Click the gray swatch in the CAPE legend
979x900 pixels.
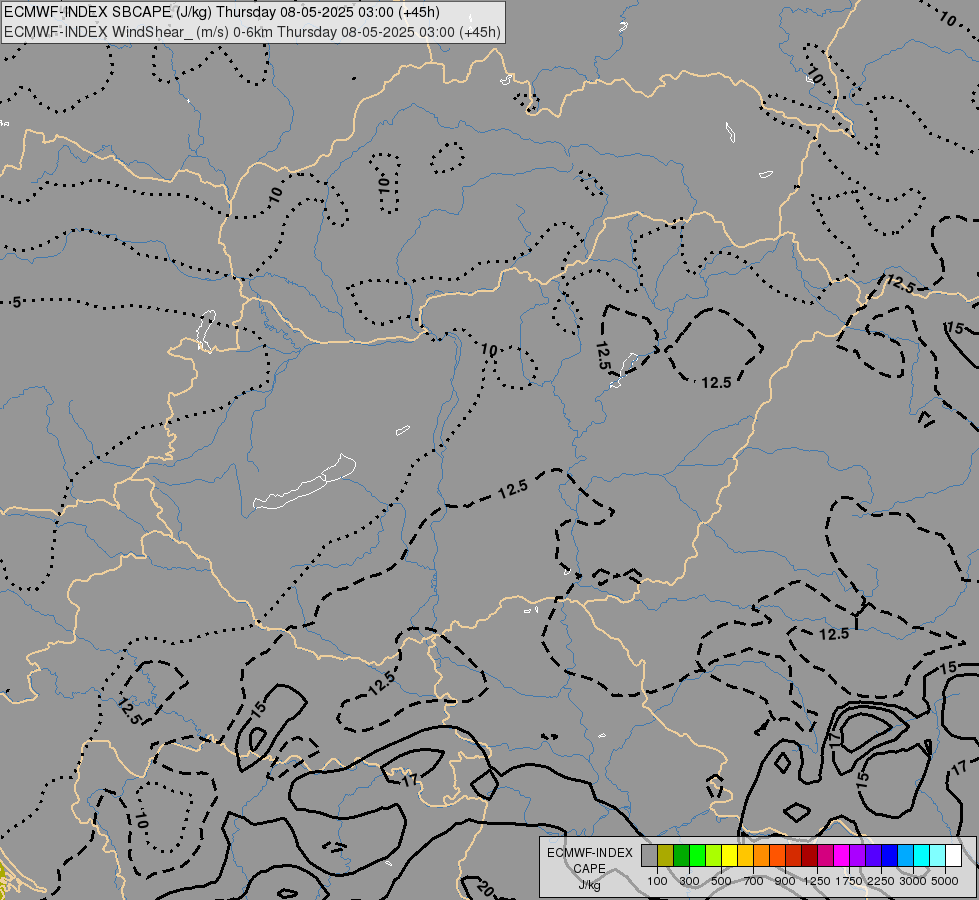pyautogui.click(x=649, y=856)
